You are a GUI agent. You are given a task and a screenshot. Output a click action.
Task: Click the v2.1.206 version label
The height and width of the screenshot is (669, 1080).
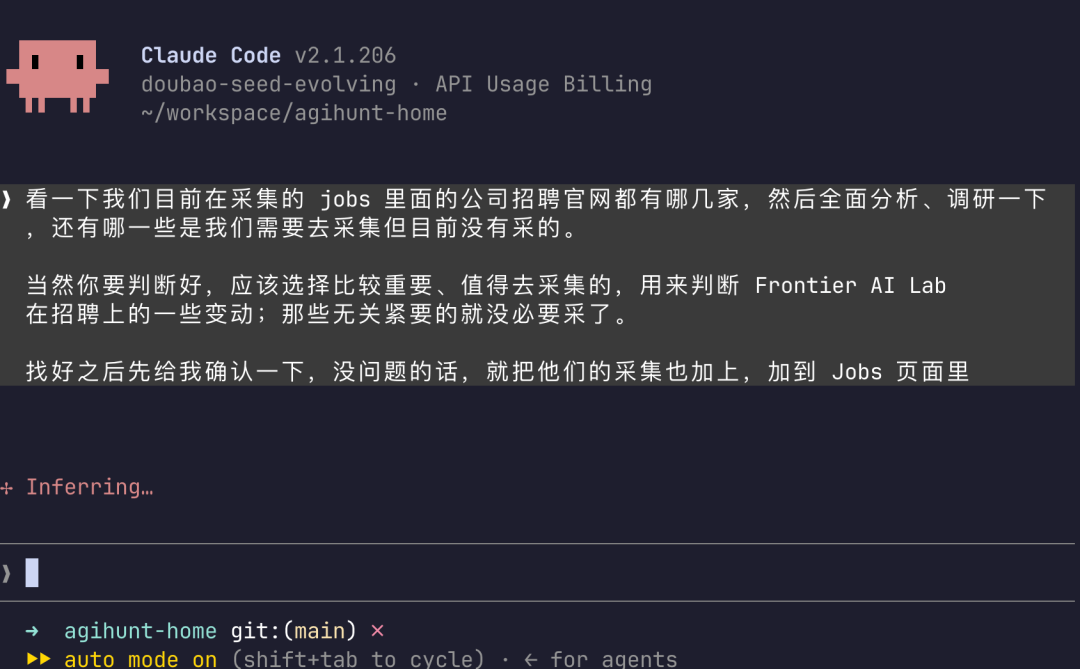pyautogui.click(x=346, y=55)
